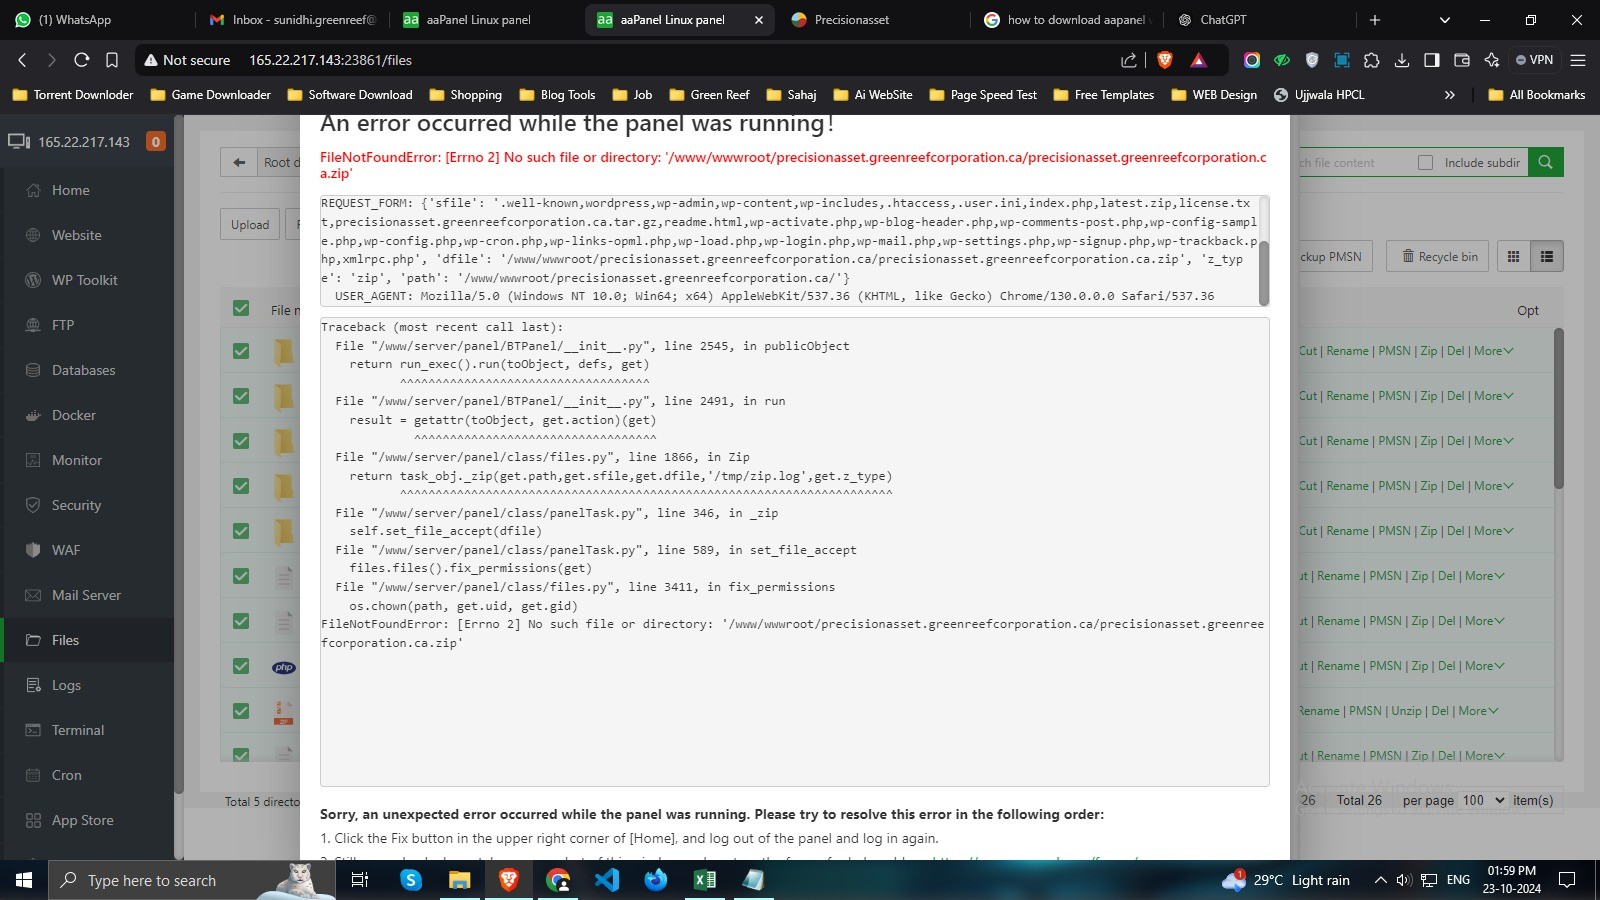Open Skype from the taskbar

pyautogui.click(x=411, y=880)
